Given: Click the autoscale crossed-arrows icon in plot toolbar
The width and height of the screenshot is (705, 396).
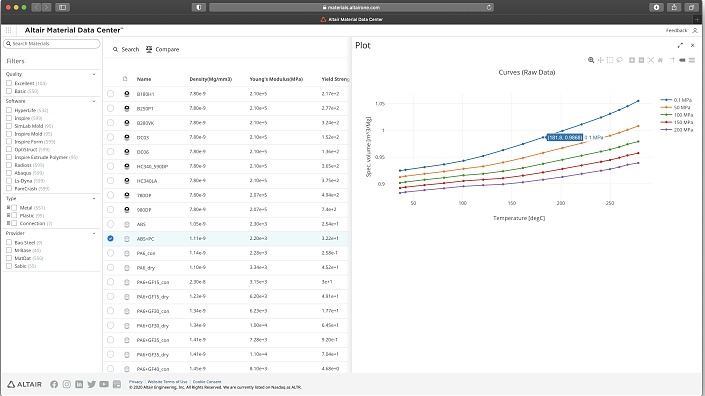Looking at the screenshot, I should (651, 60).
